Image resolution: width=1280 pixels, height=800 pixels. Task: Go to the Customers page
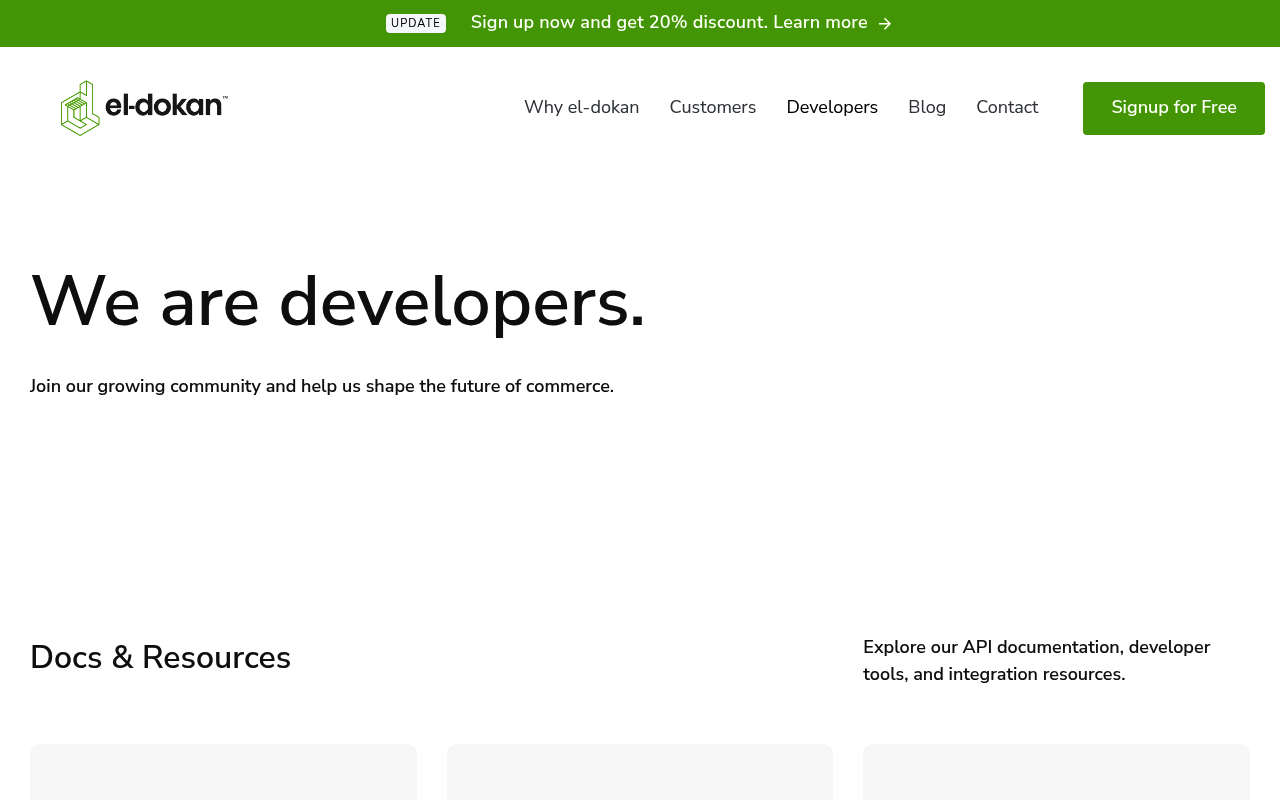(713, 107)
